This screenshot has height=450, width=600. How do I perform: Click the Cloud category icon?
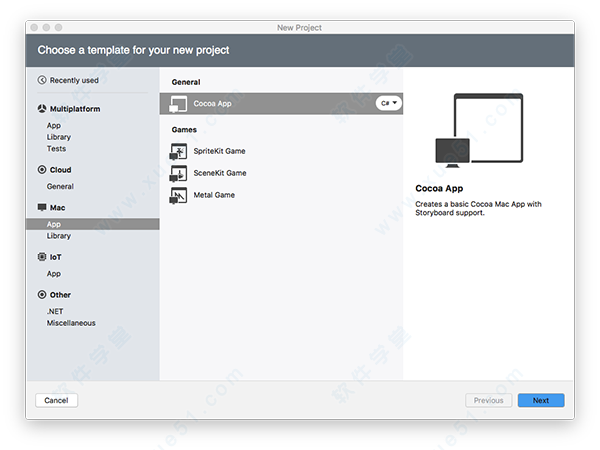pyautogui.click(x=42, y=170)
